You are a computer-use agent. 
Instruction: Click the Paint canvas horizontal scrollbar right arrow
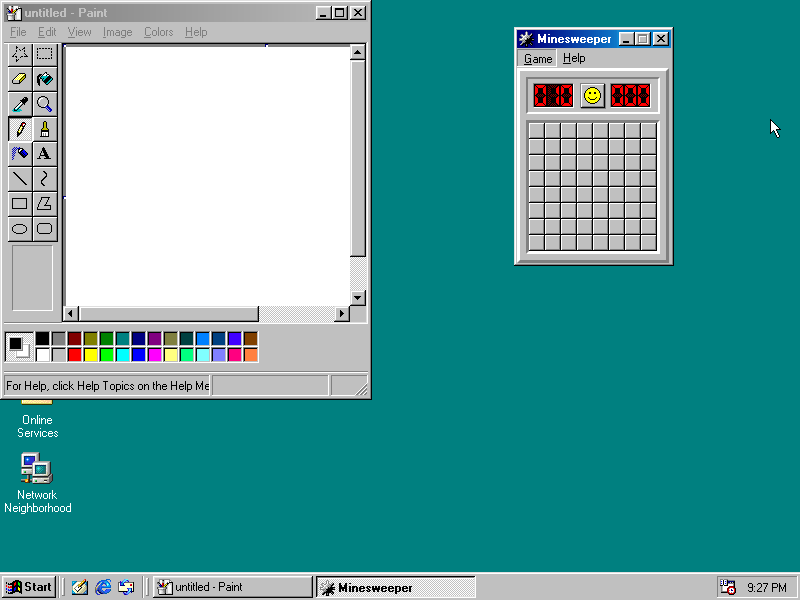coord(341,313)
